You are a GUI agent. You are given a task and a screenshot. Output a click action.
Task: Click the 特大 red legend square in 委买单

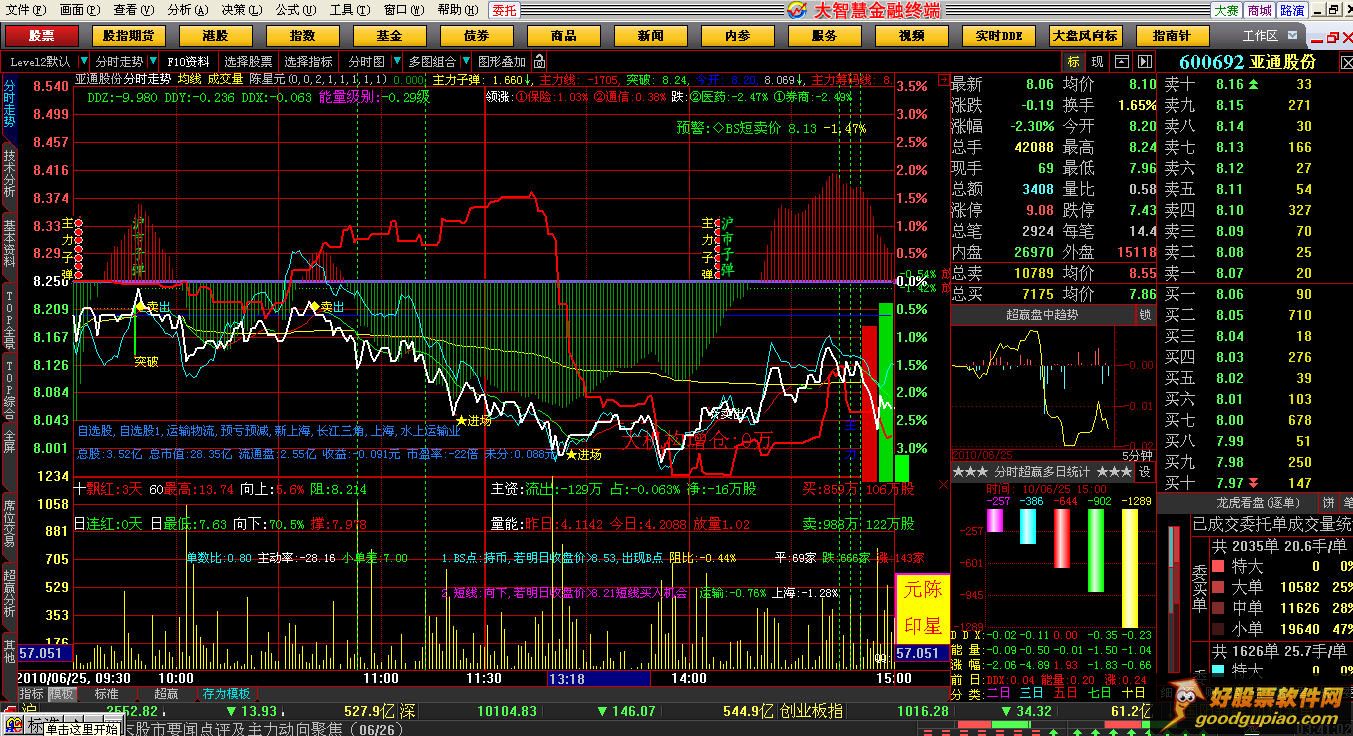coord(1219,566)
